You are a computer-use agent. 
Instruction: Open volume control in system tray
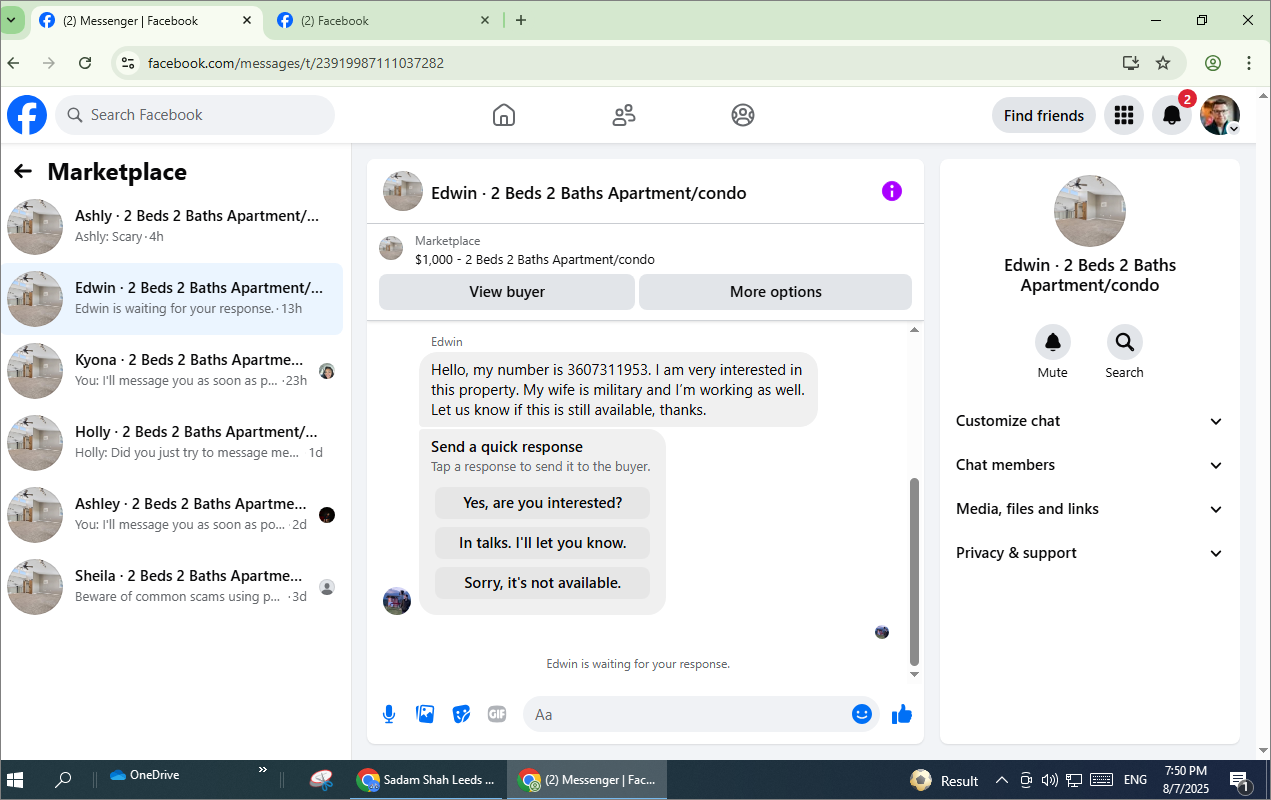(x=1050, y=780)
